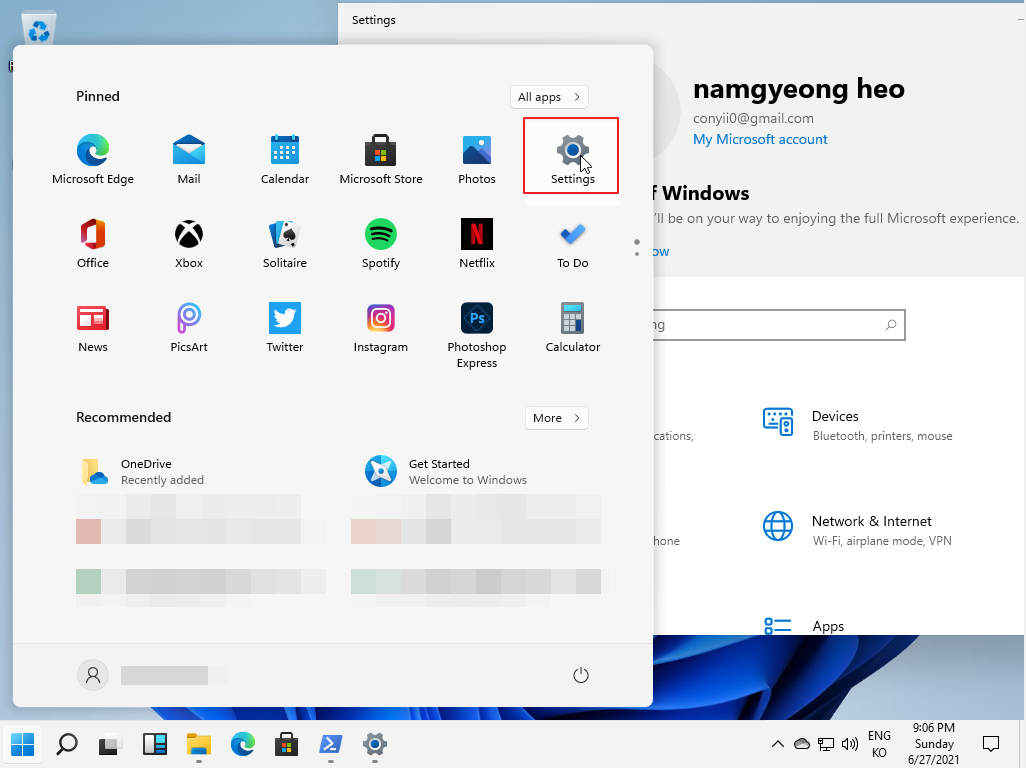Open the user account avatar menu
This screenshot has width=1026, height=768.
pyautogui.click(x=93, y=675)
